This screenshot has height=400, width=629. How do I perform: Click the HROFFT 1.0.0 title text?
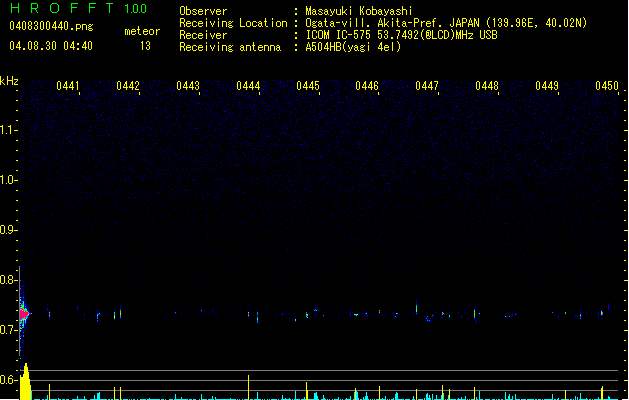[78, 8]
